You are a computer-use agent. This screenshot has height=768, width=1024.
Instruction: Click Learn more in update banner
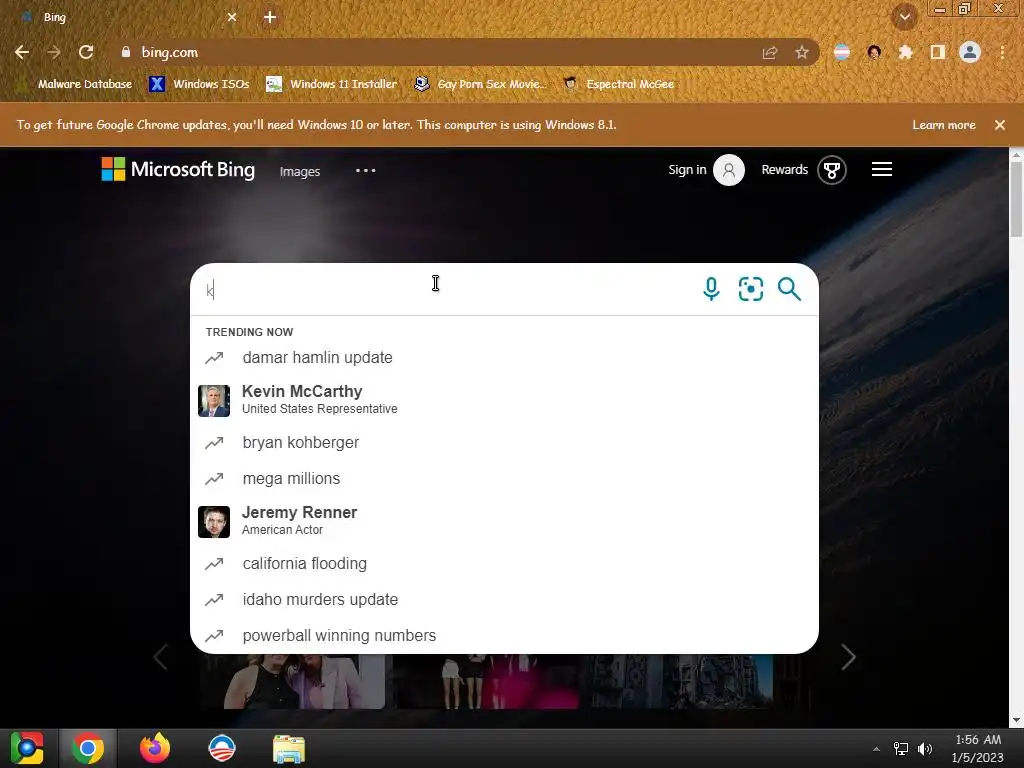coord(944,125)
